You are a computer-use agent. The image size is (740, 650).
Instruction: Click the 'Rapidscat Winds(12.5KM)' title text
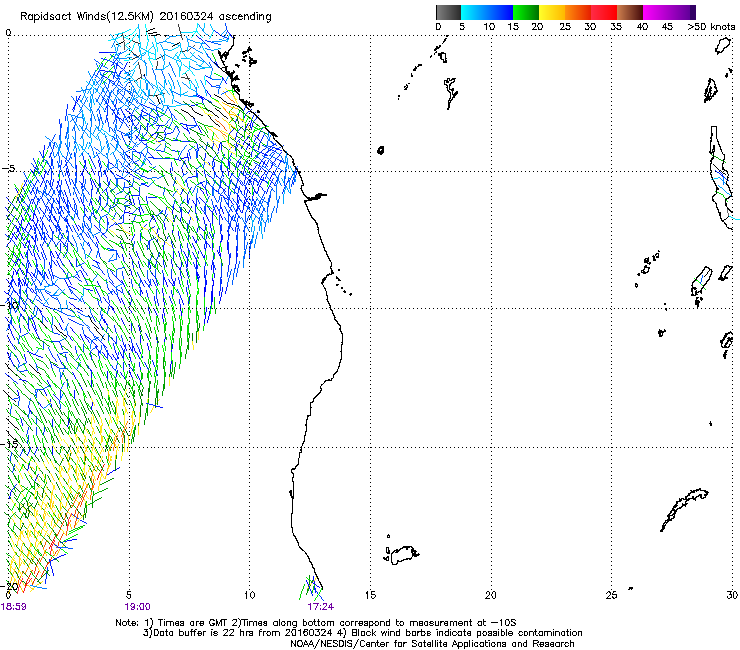pos(87,17)
